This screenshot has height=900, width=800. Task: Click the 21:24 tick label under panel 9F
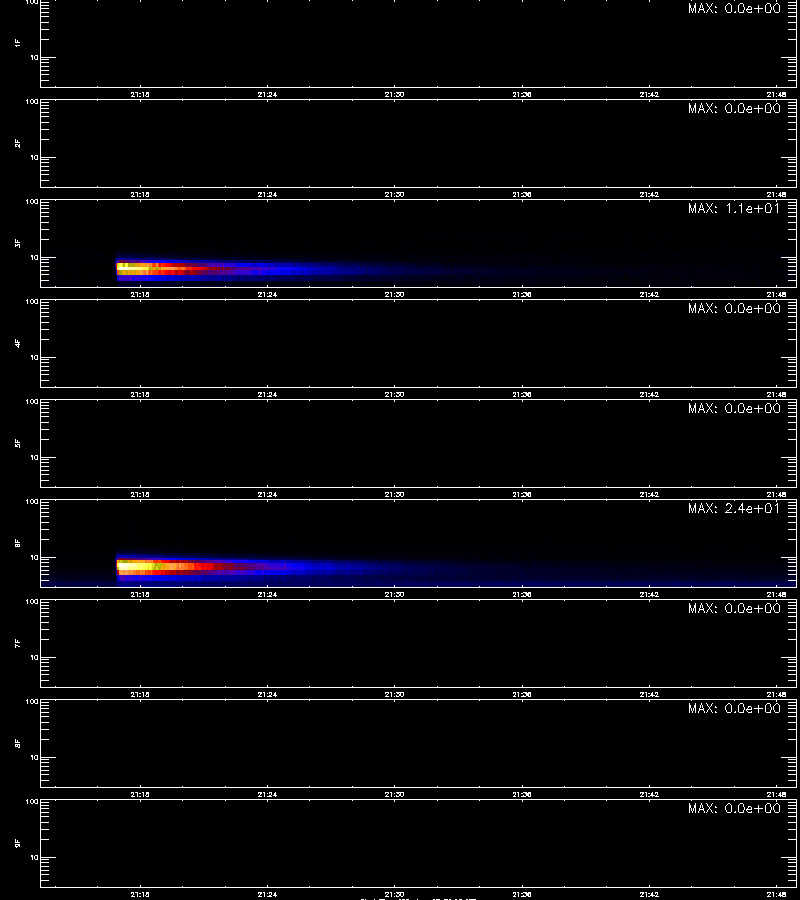point(267,894)
